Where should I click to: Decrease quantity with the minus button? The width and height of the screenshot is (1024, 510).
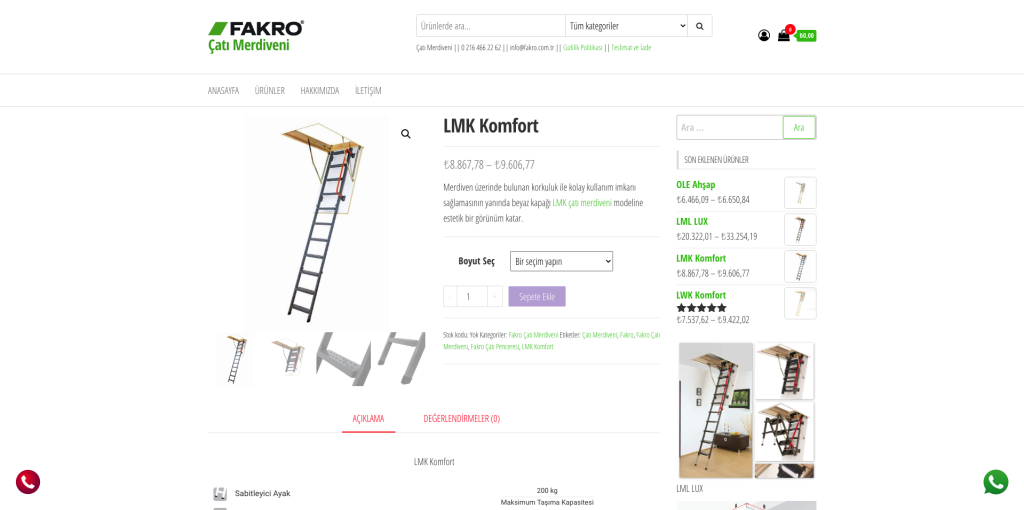[450, 296]
